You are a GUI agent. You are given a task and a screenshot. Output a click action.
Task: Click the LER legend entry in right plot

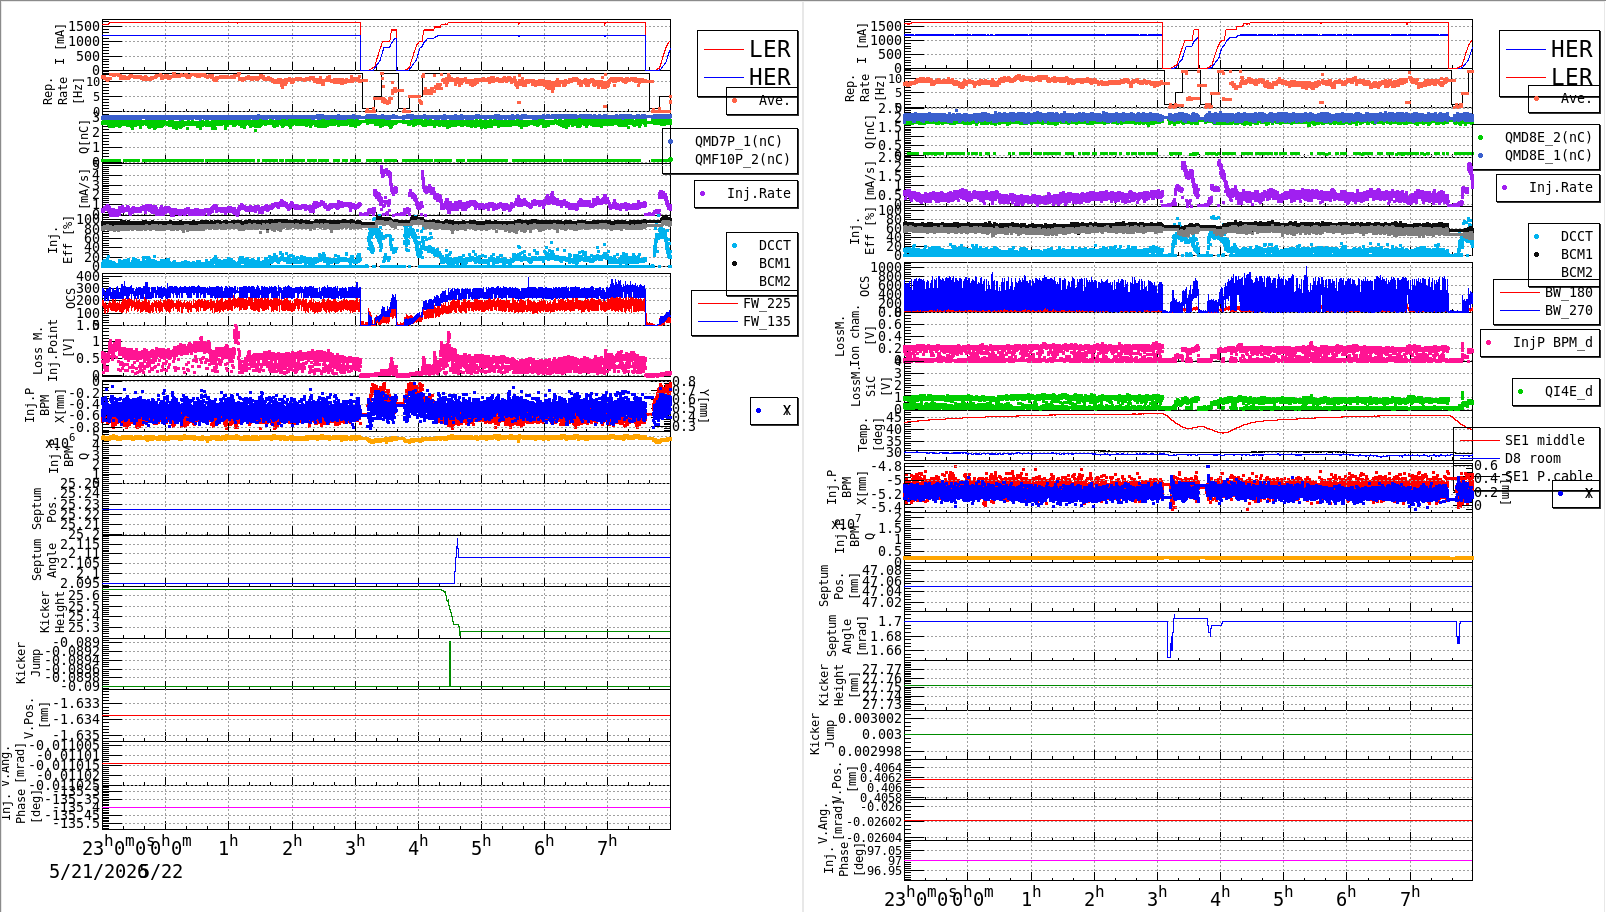coord(1571,77)
